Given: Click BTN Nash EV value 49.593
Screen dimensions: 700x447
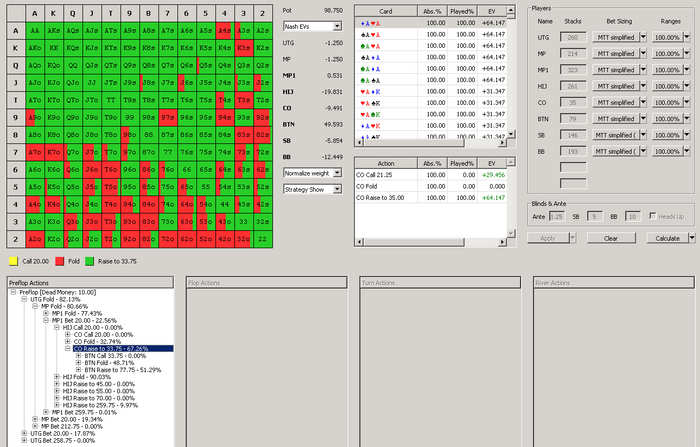Looking at the screenshot, I should 333,124.
